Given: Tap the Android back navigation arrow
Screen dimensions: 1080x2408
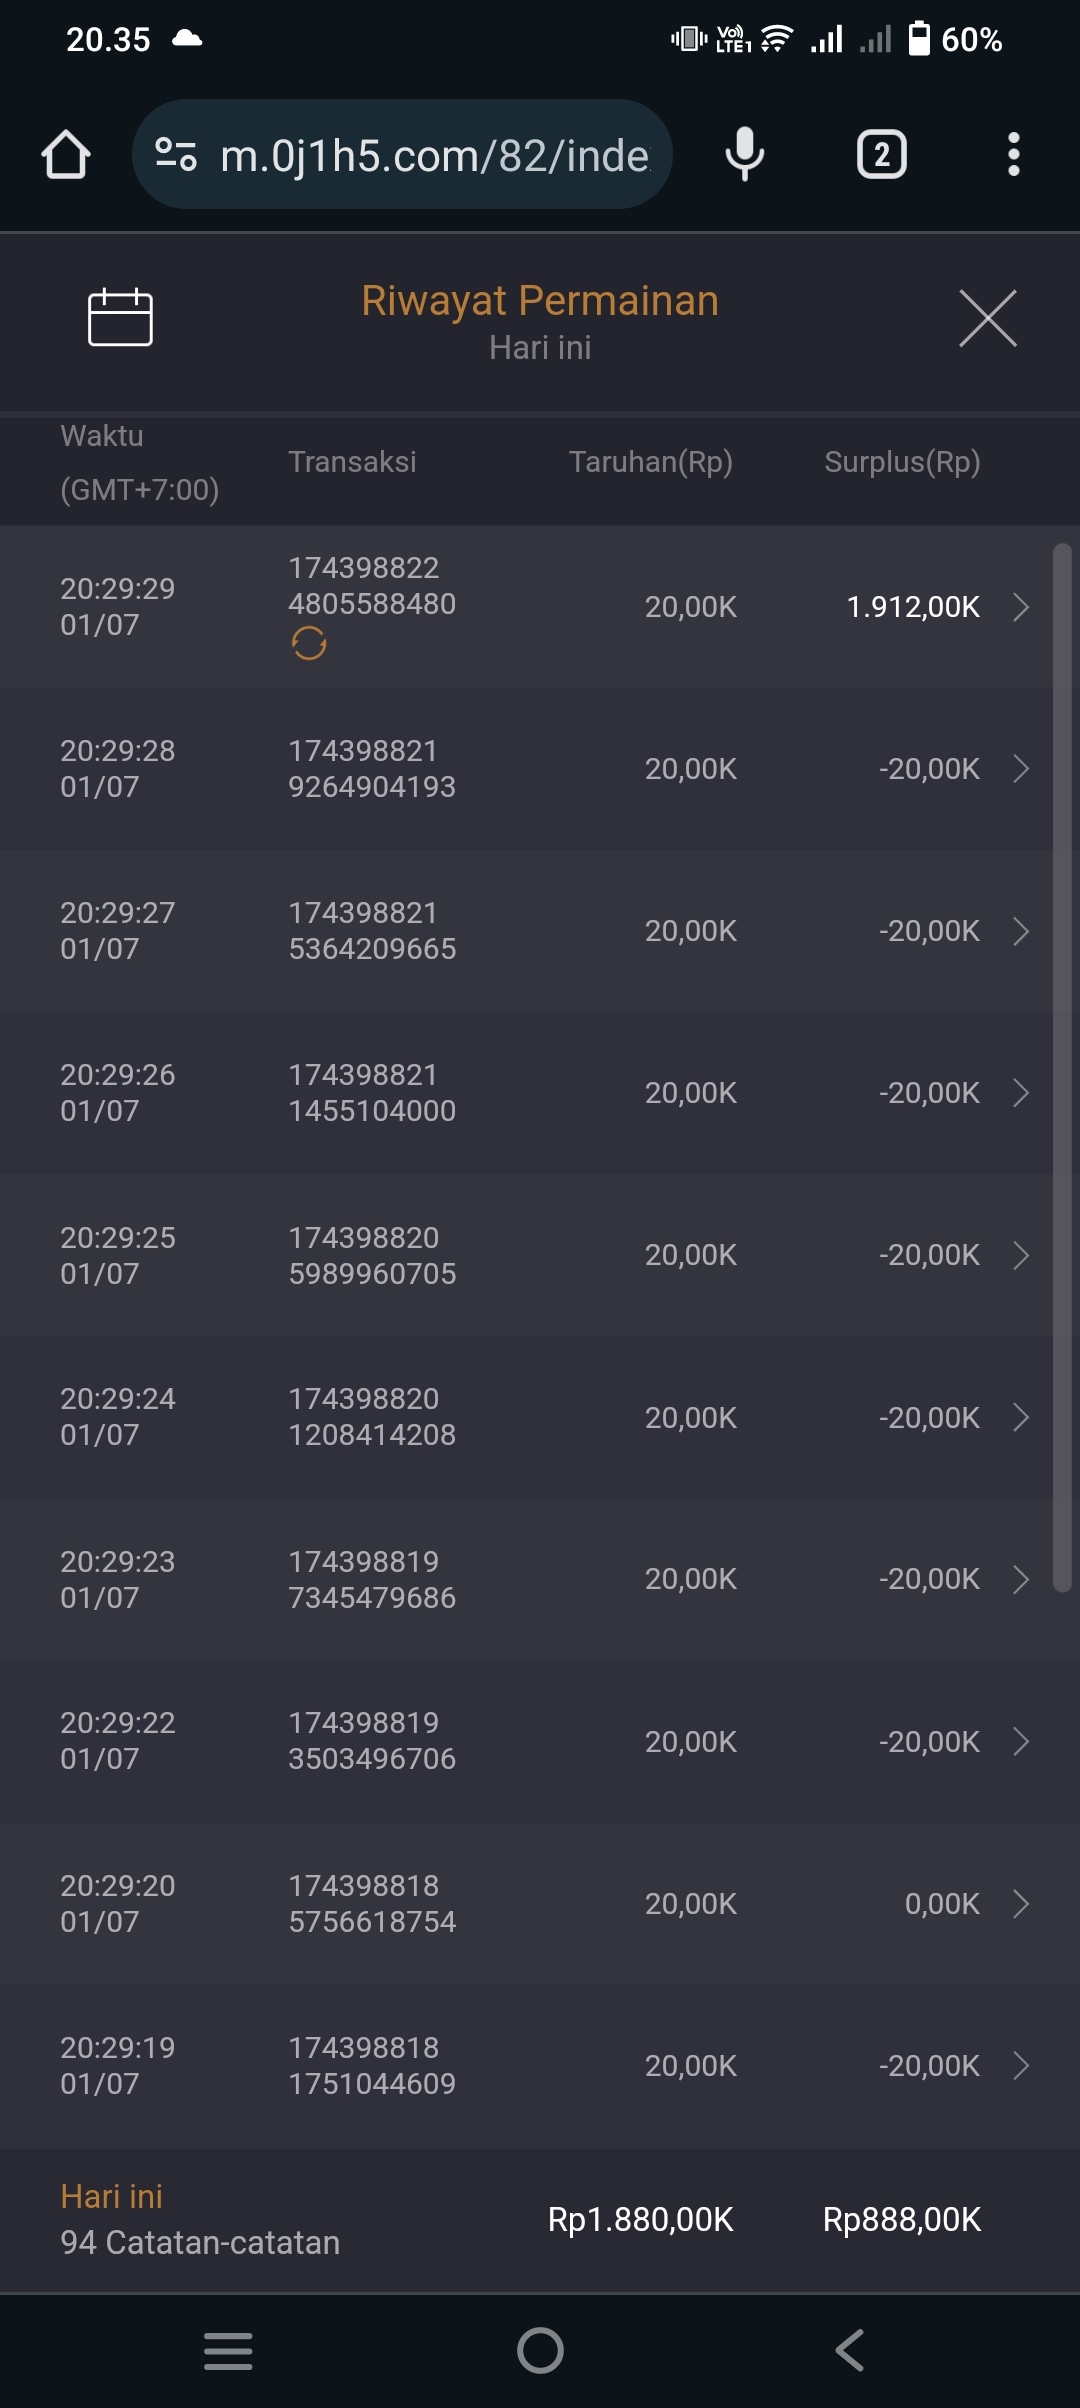Looking at the screenshot, I should 850,2350.
